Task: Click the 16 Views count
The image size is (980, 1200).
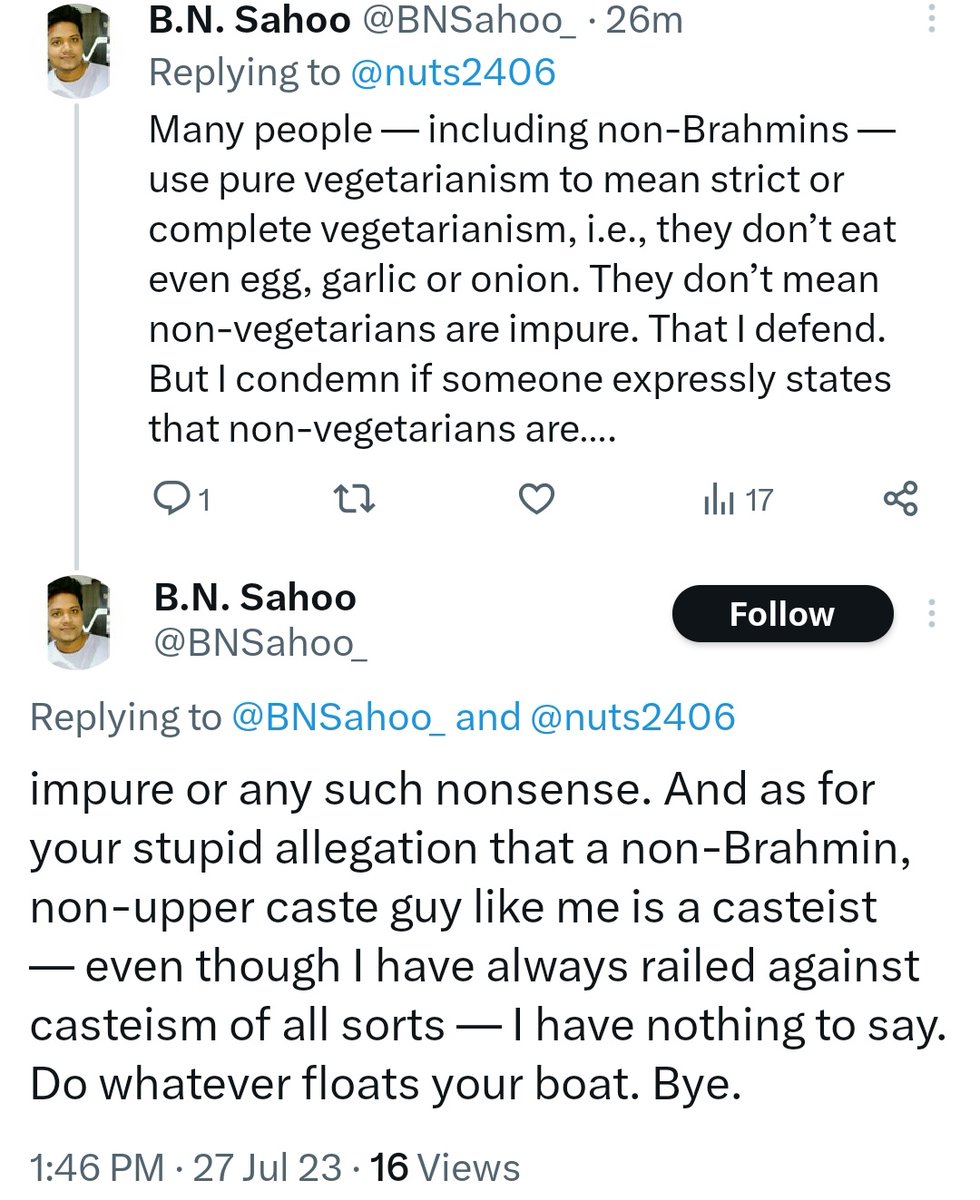Action: (x=445, y=1168)
